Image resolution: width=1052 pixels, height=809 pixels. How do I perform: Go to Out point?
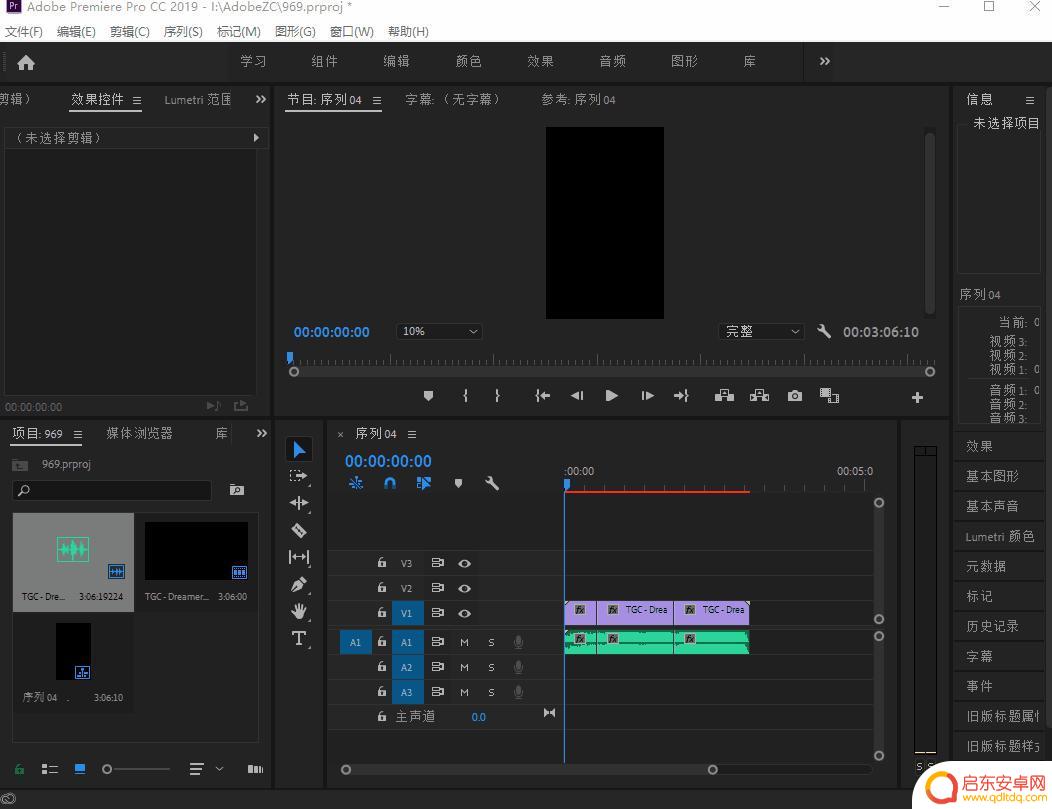click(x=682, y=396)
